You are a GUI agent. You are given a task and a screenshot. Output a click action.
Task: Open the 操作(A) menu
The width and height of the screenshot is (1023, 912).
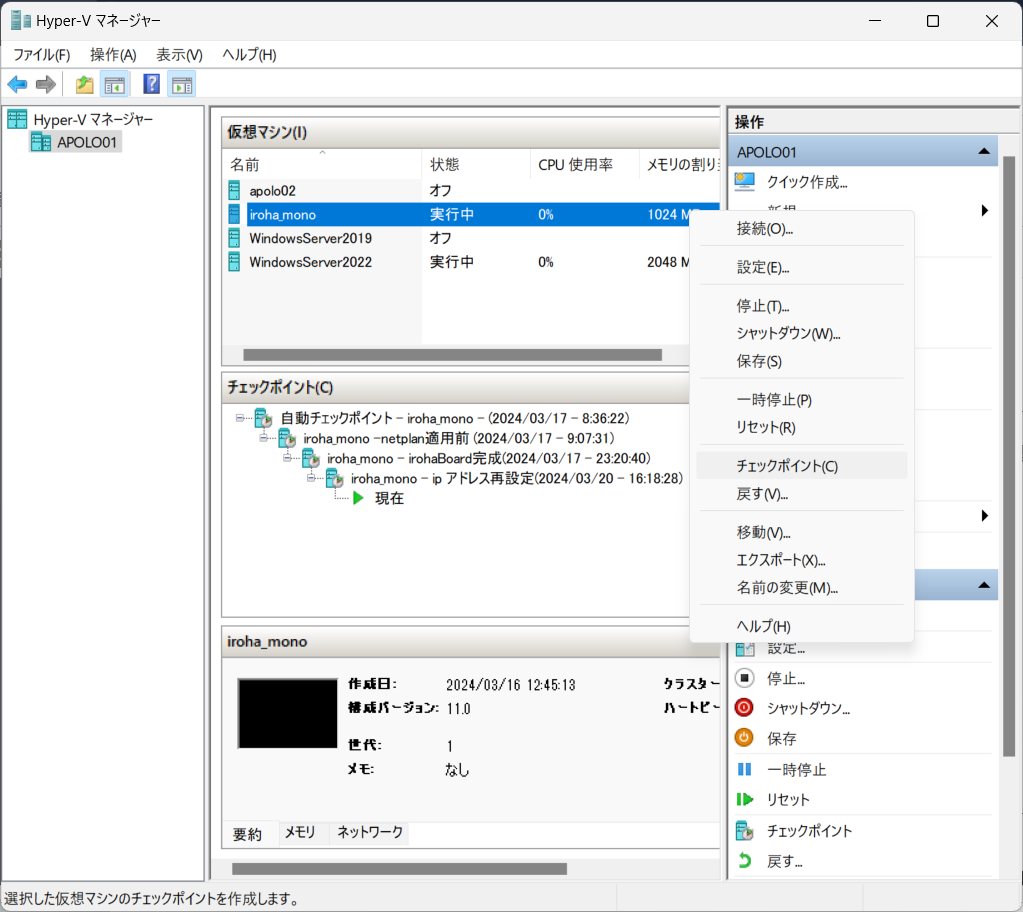(114, 55)
